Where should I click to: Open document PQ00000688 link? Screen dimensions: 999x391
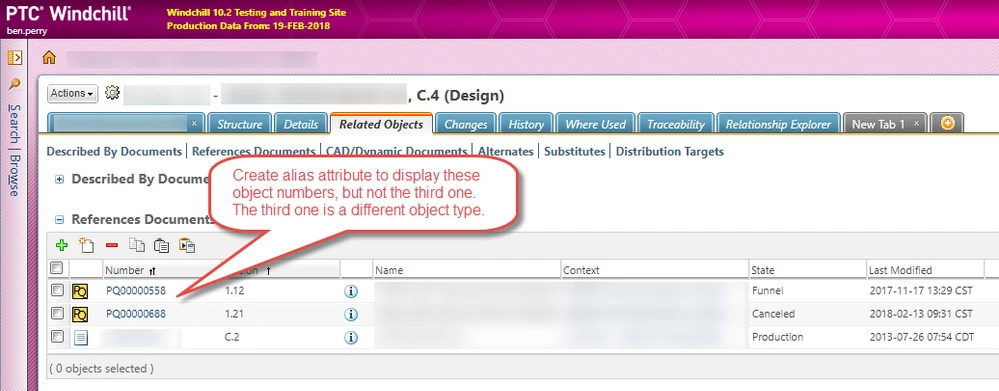click(x=136, y=314)
